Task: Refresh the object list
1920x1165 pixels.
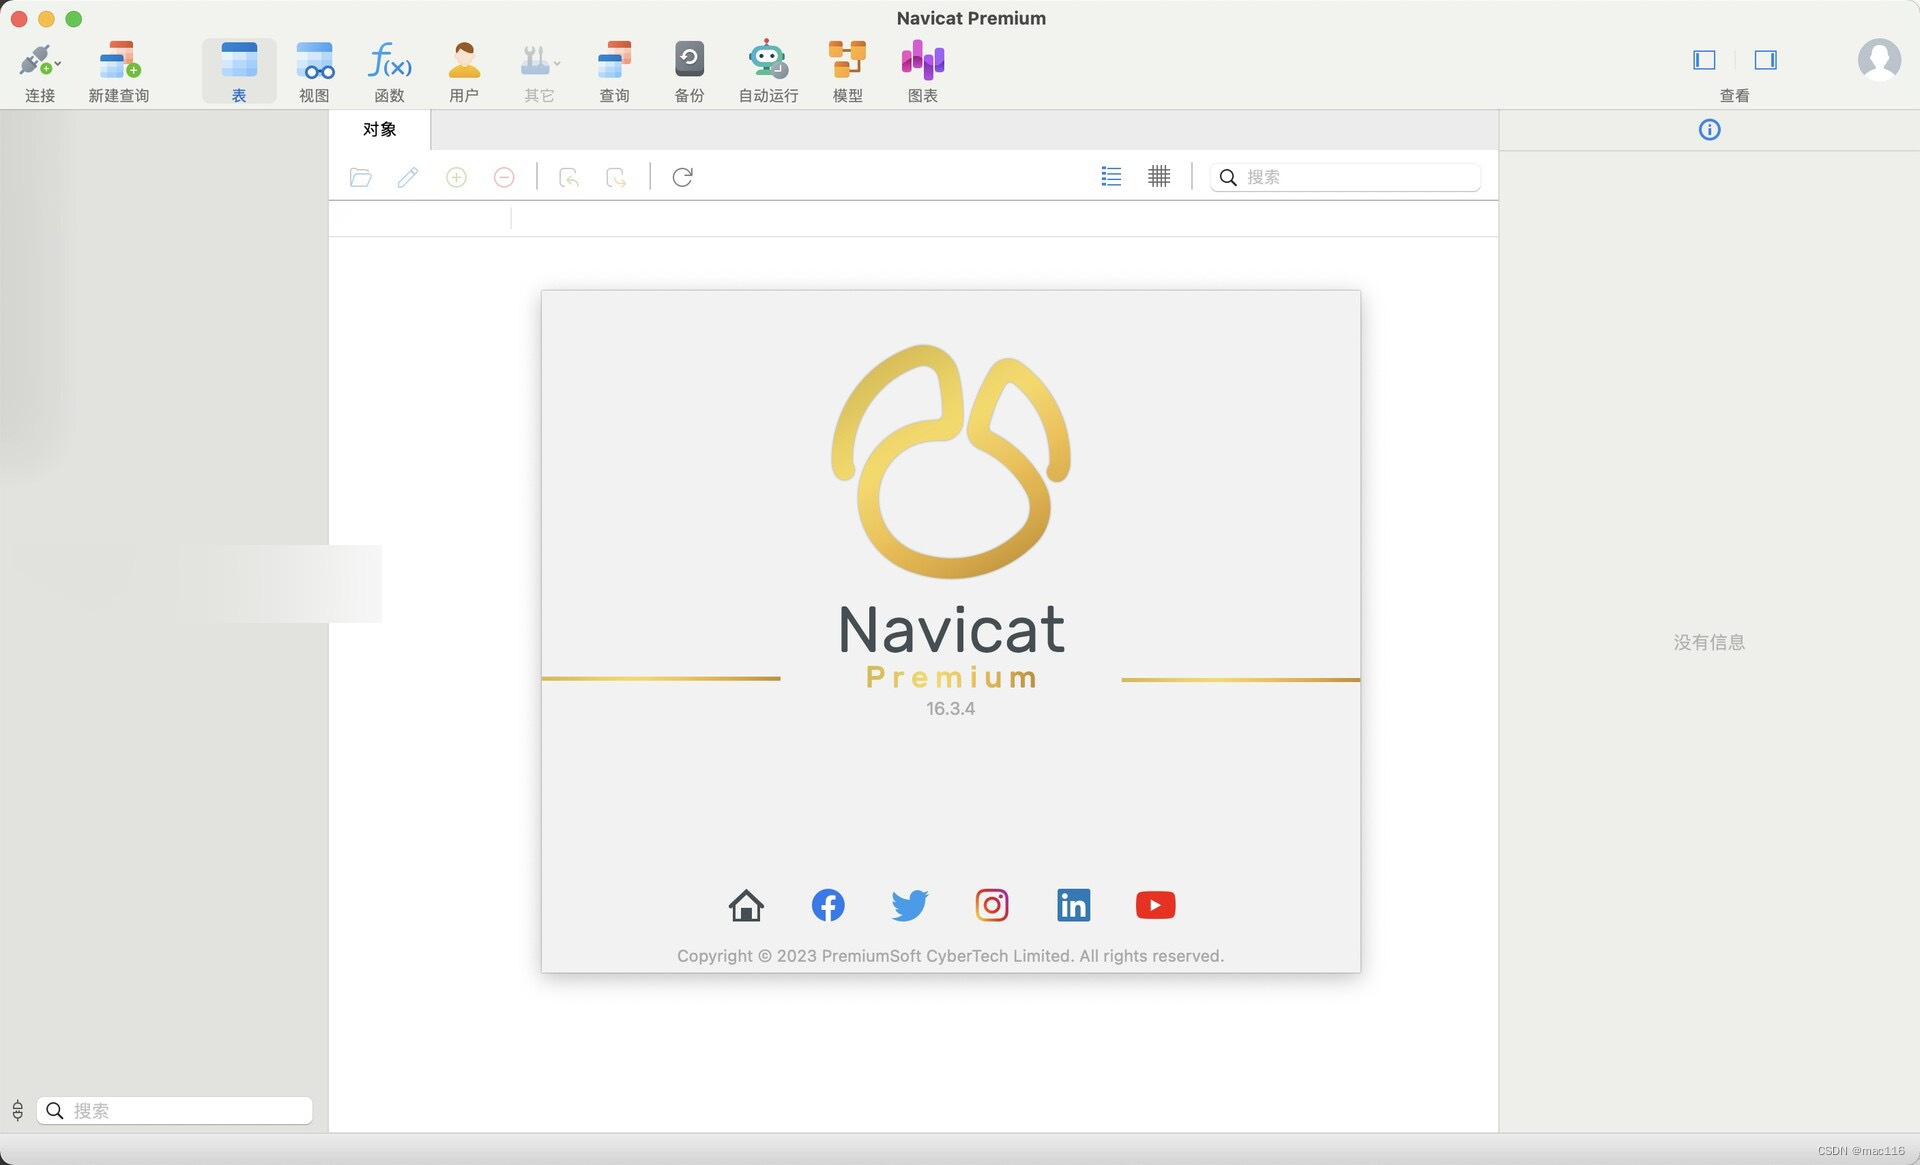Action: click(682, 177)
